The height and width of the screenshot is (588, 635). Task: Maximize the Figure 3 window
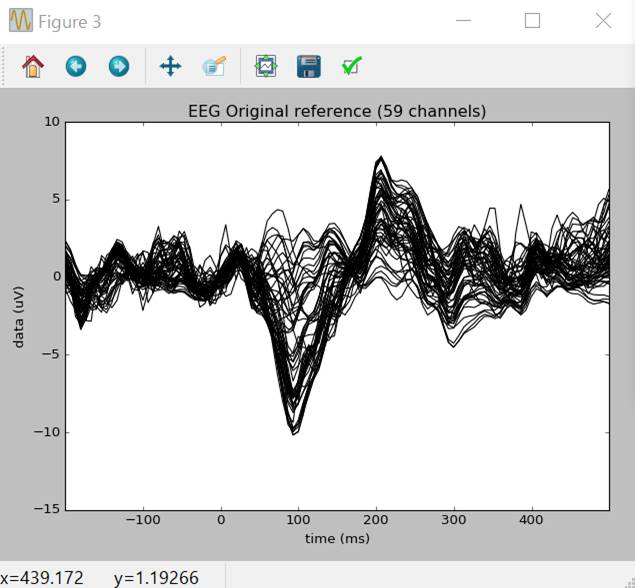click(x=532, y=21)
